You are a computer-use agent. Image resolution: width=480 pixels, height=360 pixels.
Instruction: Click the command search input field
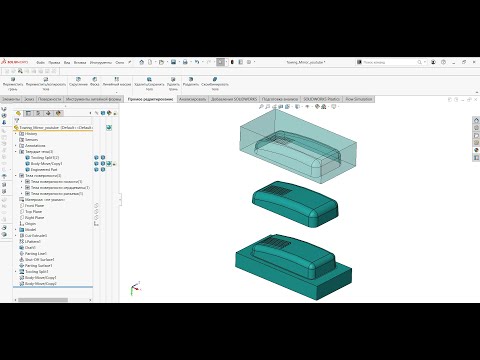[389, 62]
